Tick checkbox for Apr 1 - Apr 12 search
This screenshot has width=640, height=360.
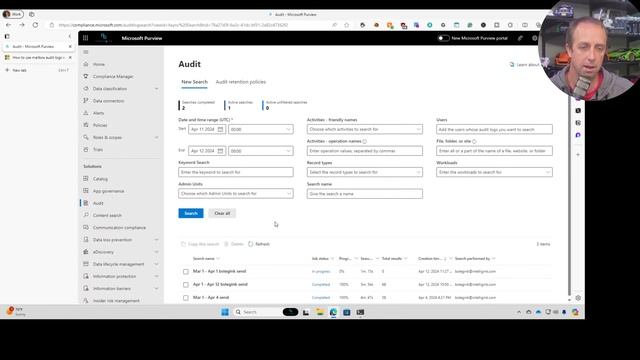(x=186, y=284)
